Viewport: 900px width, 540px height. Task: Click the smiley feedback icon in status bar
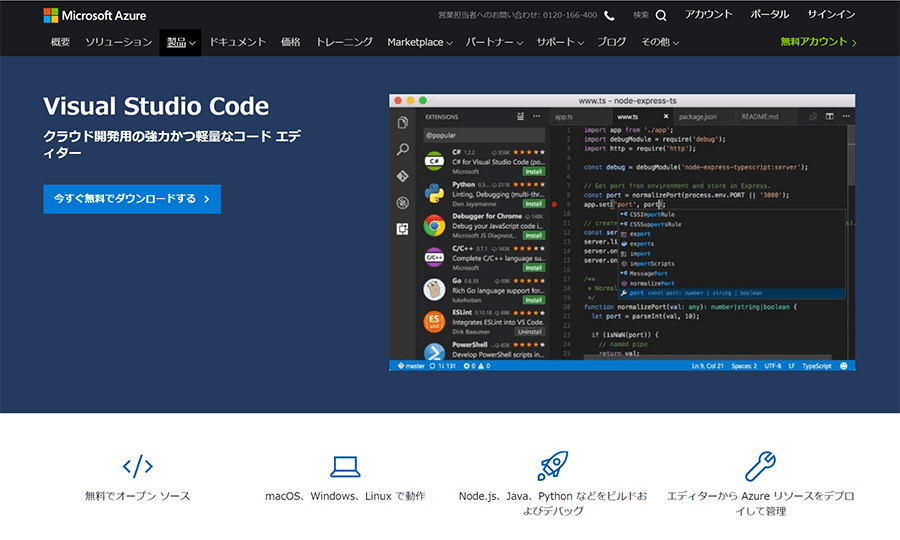point(844,366)
